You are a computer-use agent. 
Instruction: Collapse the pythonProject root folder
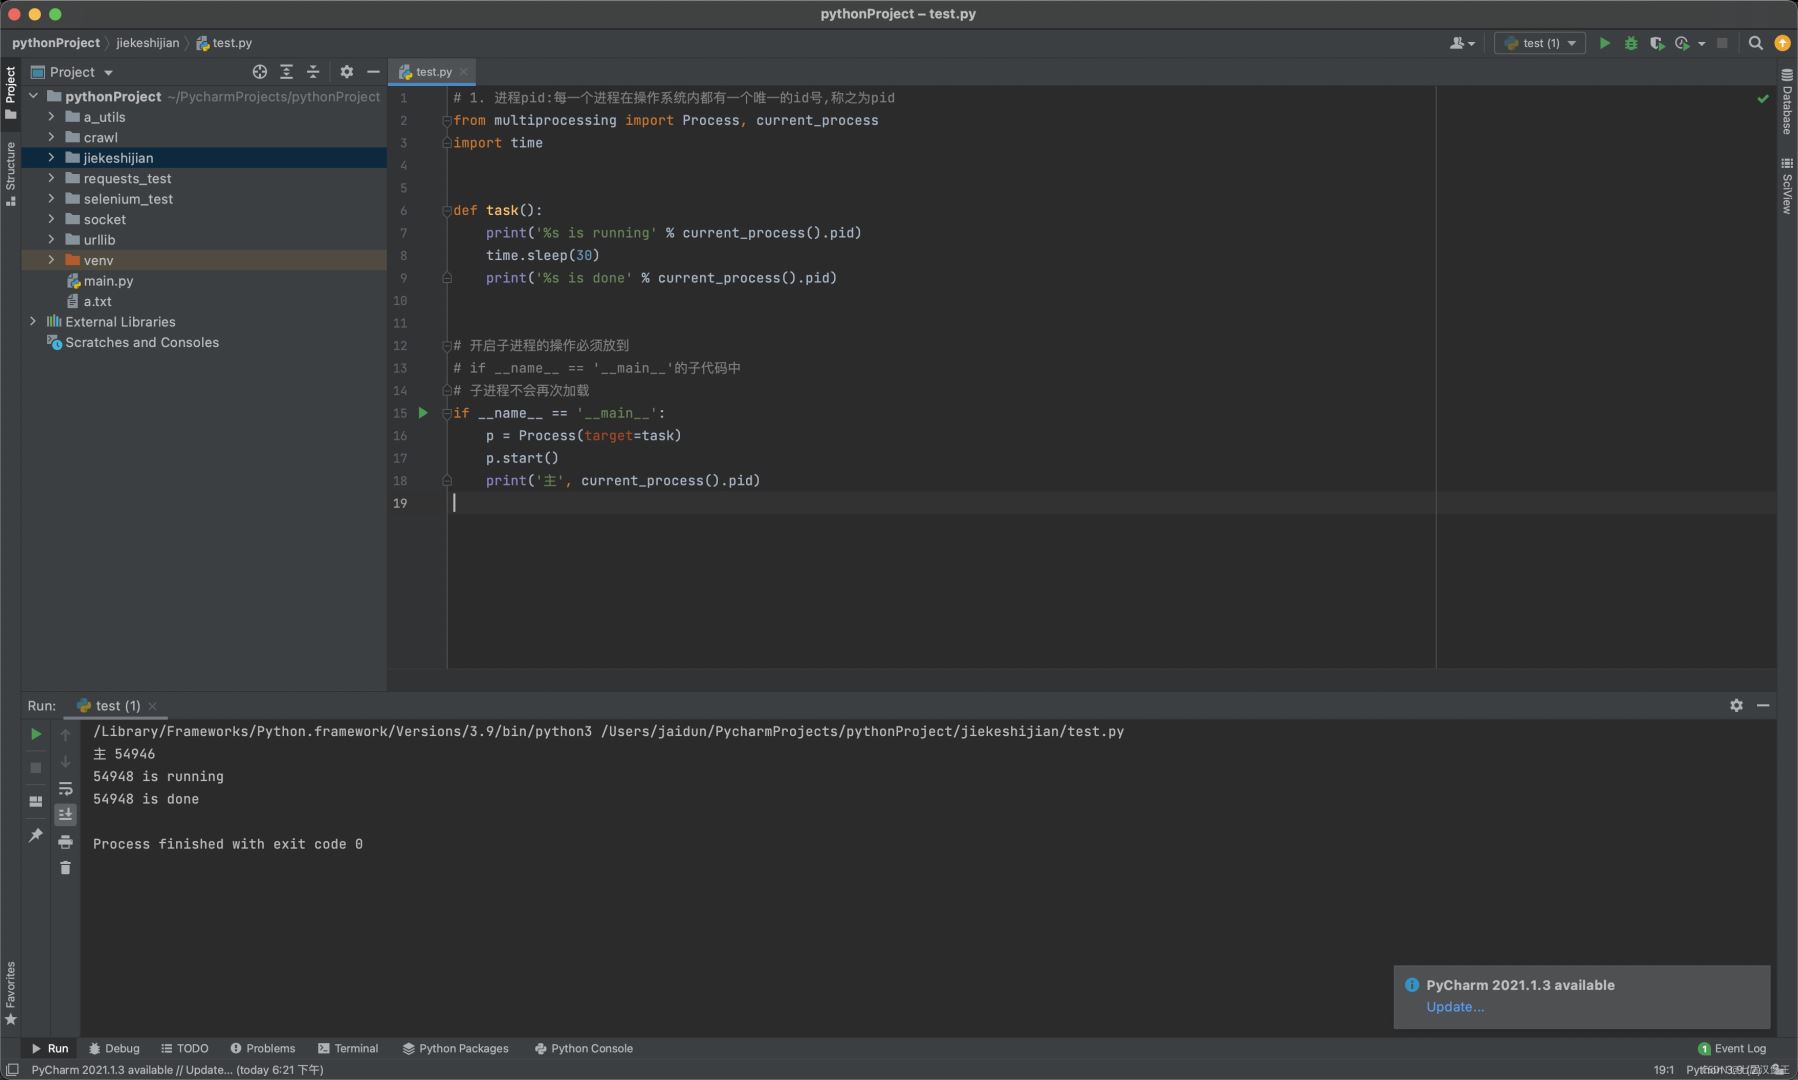[x=33, y=96]
